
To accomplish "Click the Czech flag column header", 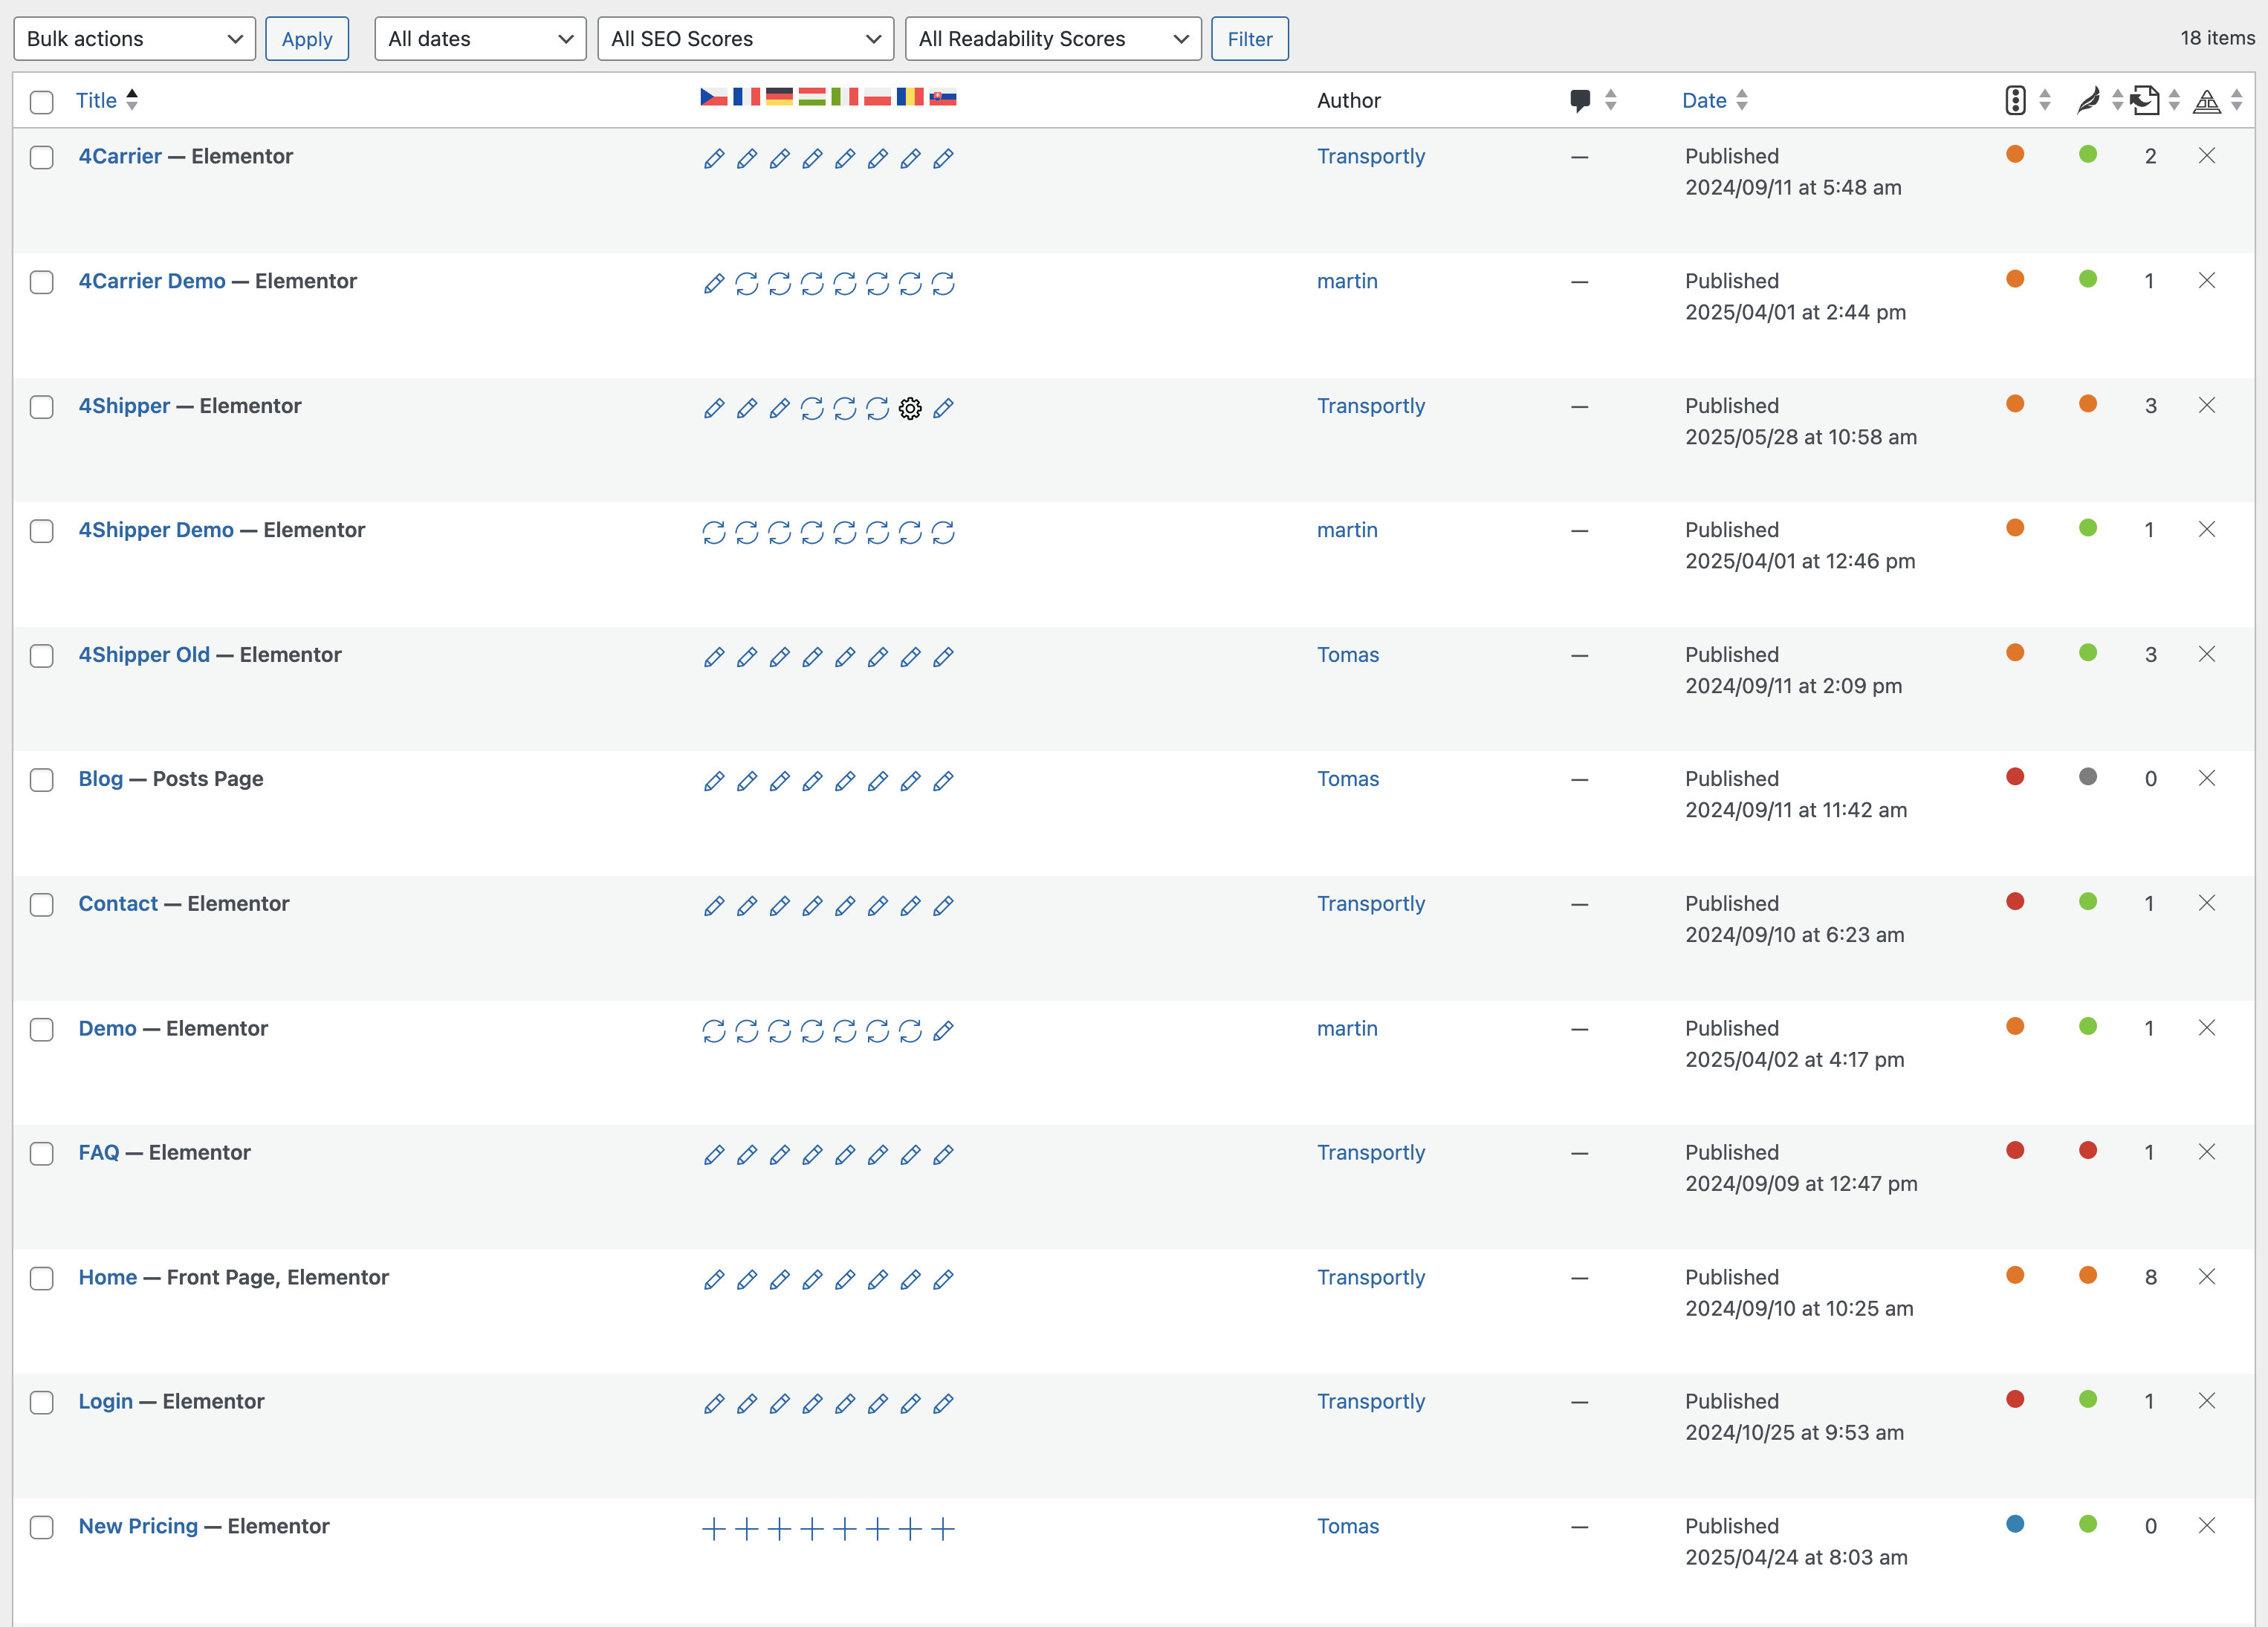I will 713,97.
